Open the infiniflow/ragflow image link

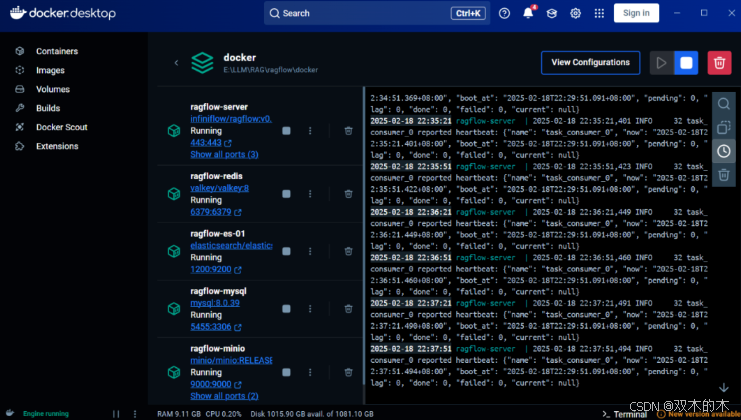(231, 119)
